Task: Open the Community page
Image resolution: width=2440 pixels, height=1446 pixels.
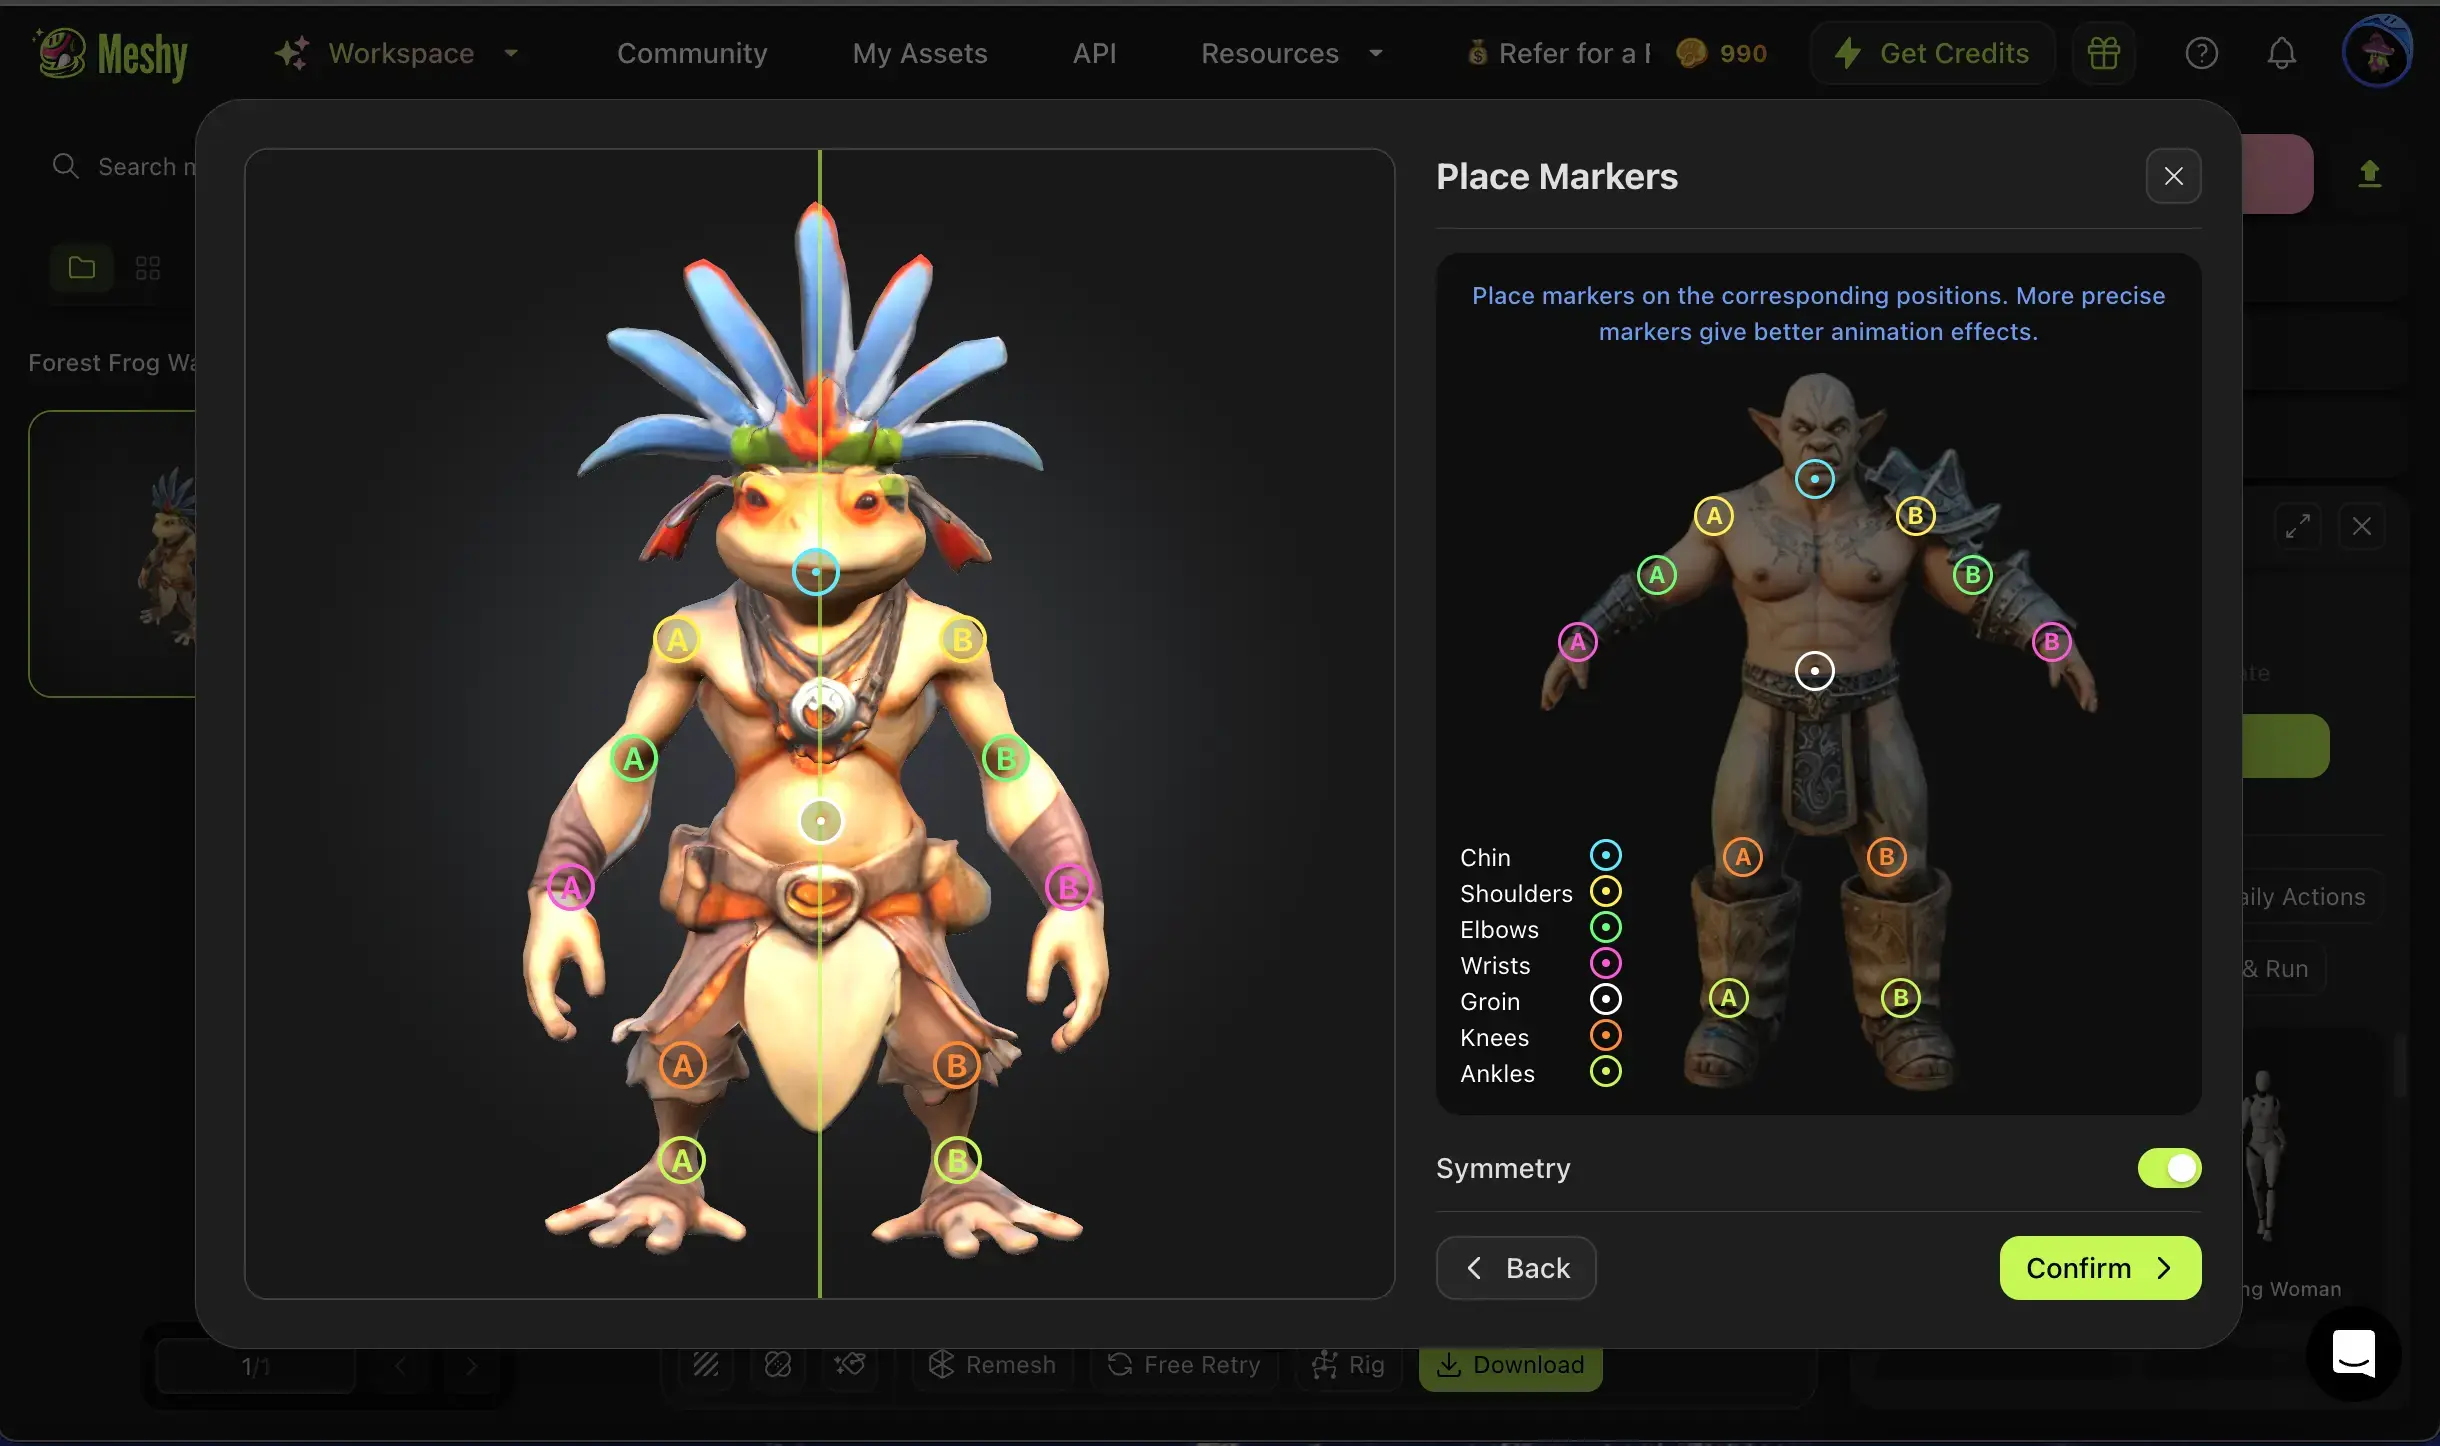Action: click(692, 53)
